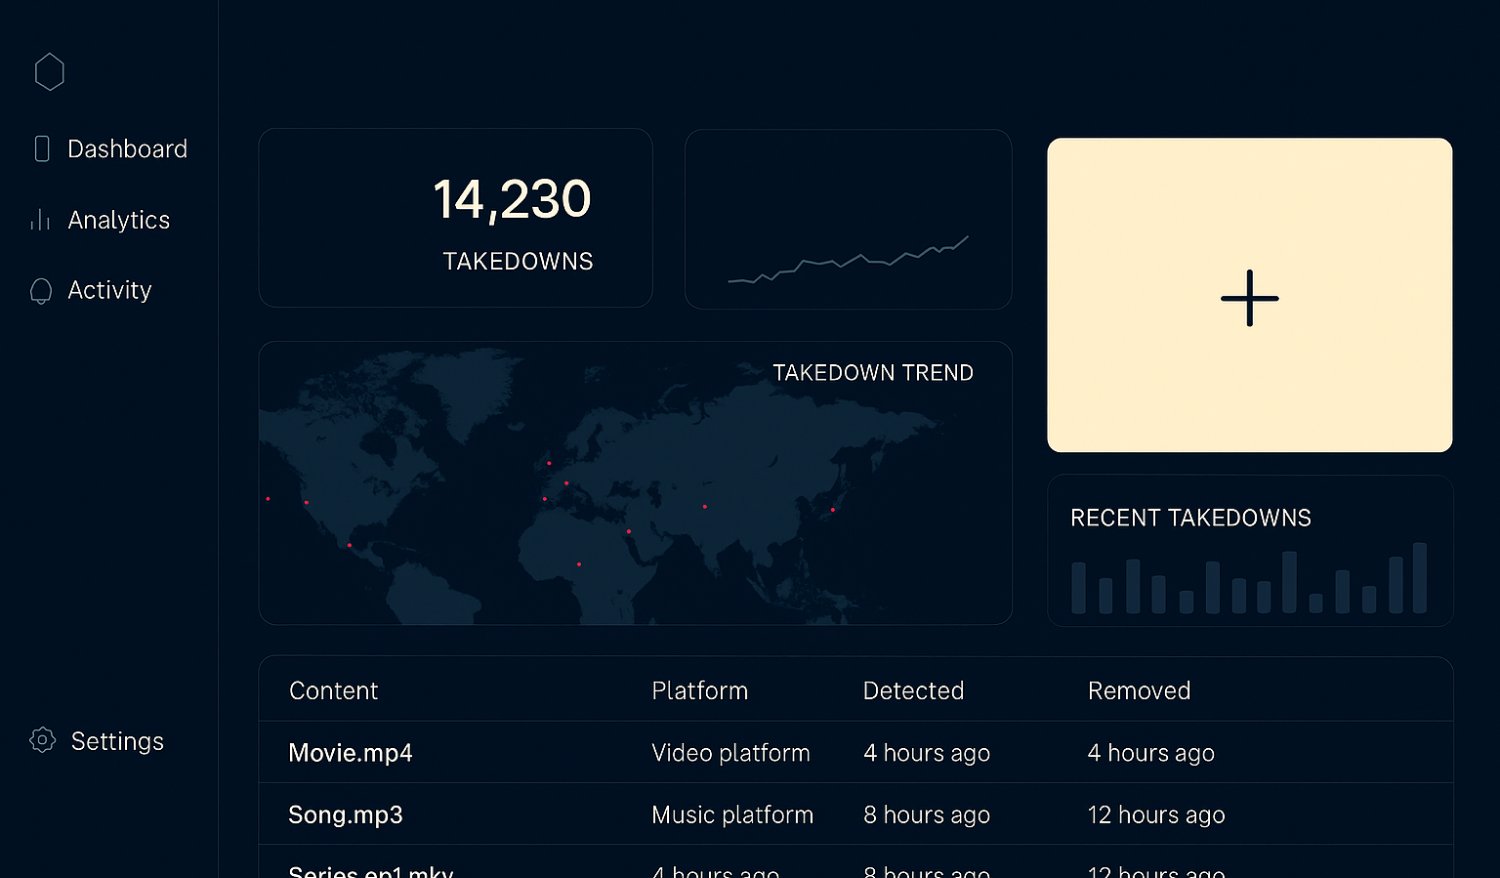Open the Activity section
Viewport: 1500px width, 878px height.
click(x=110, y=290)
